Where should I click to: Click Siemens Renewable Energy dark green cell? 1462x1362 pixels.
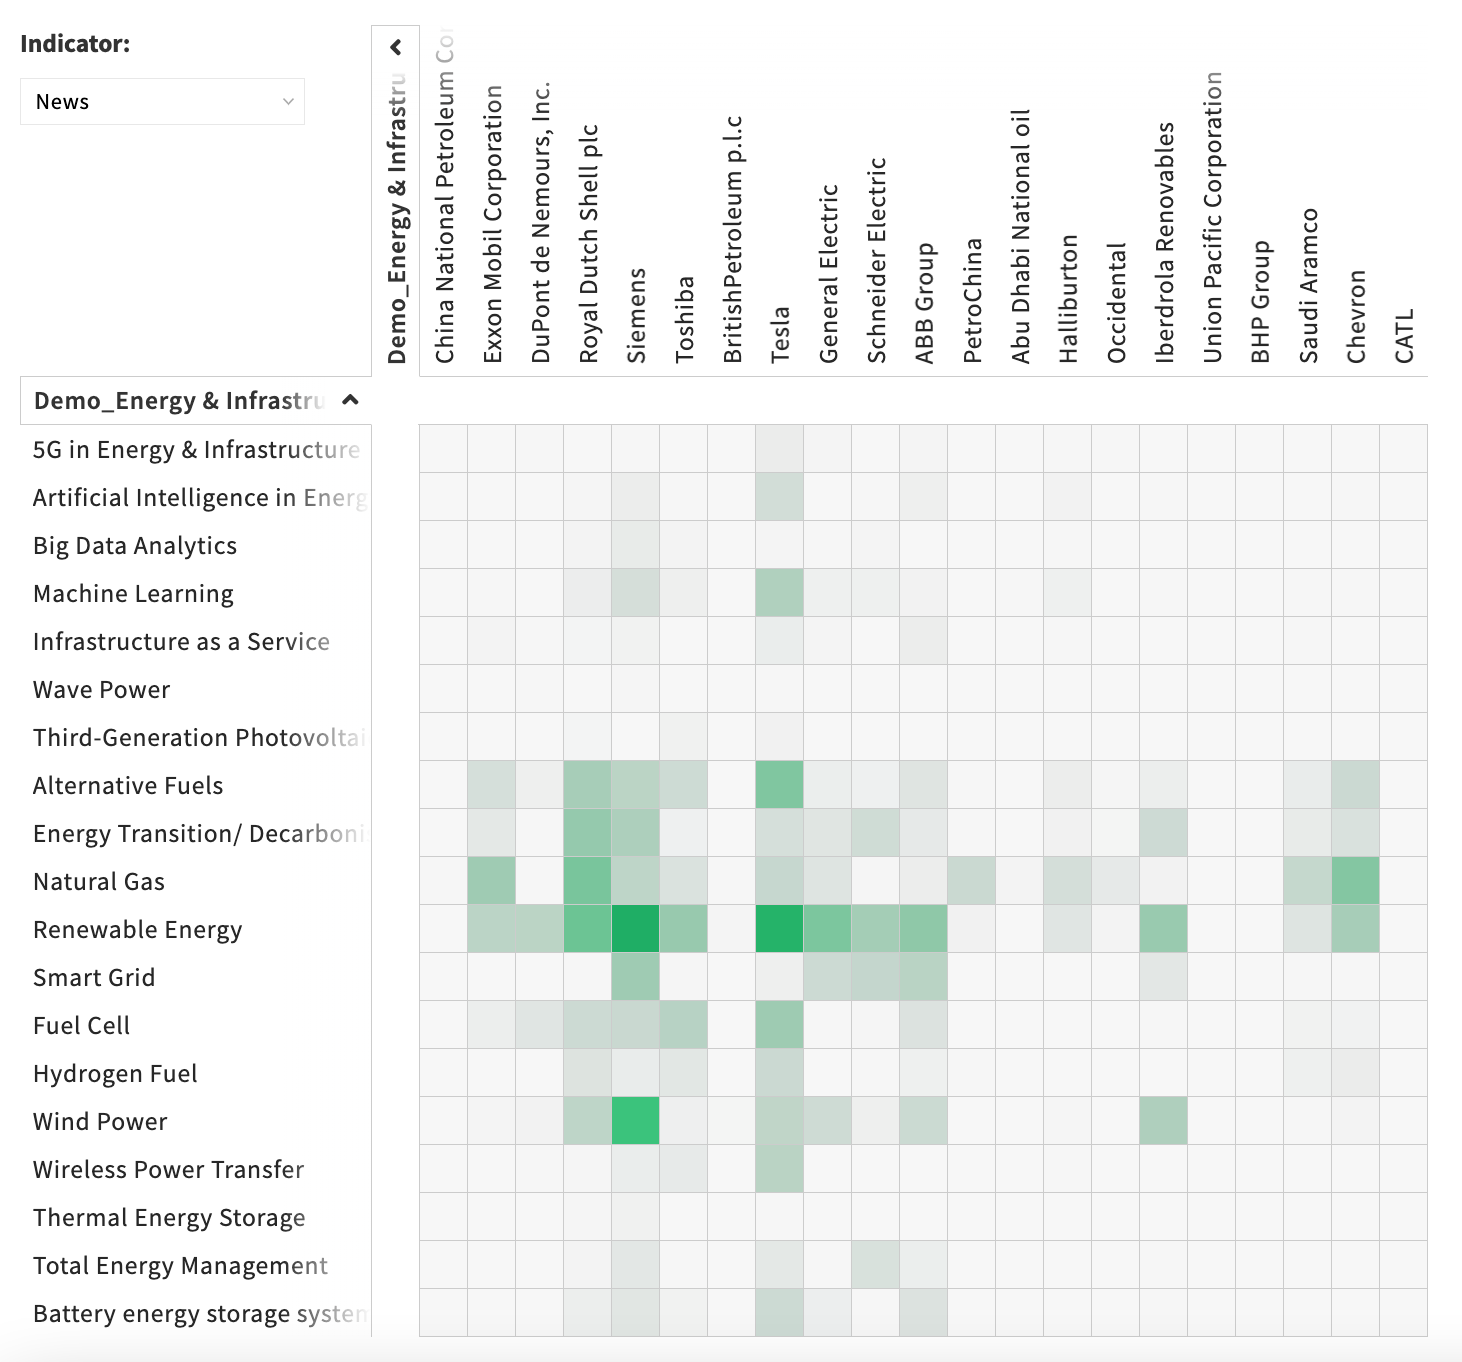636,929
